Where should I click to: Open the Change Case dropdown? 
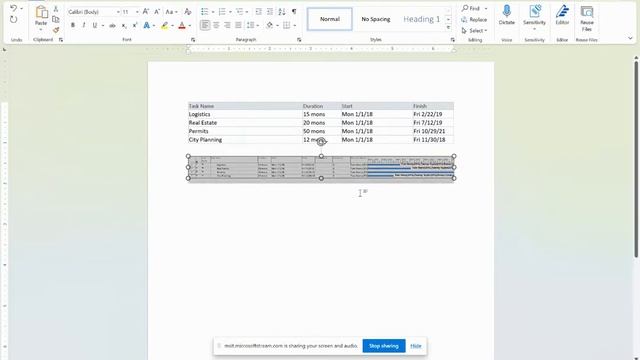pyautogui.click(x=171, y=12)
